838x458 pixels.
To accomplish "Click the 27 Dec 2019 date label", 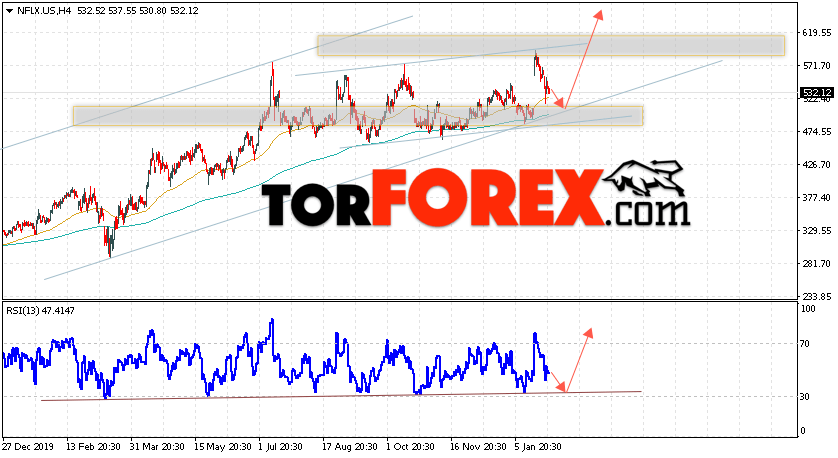I will click(x=27, y=447).
